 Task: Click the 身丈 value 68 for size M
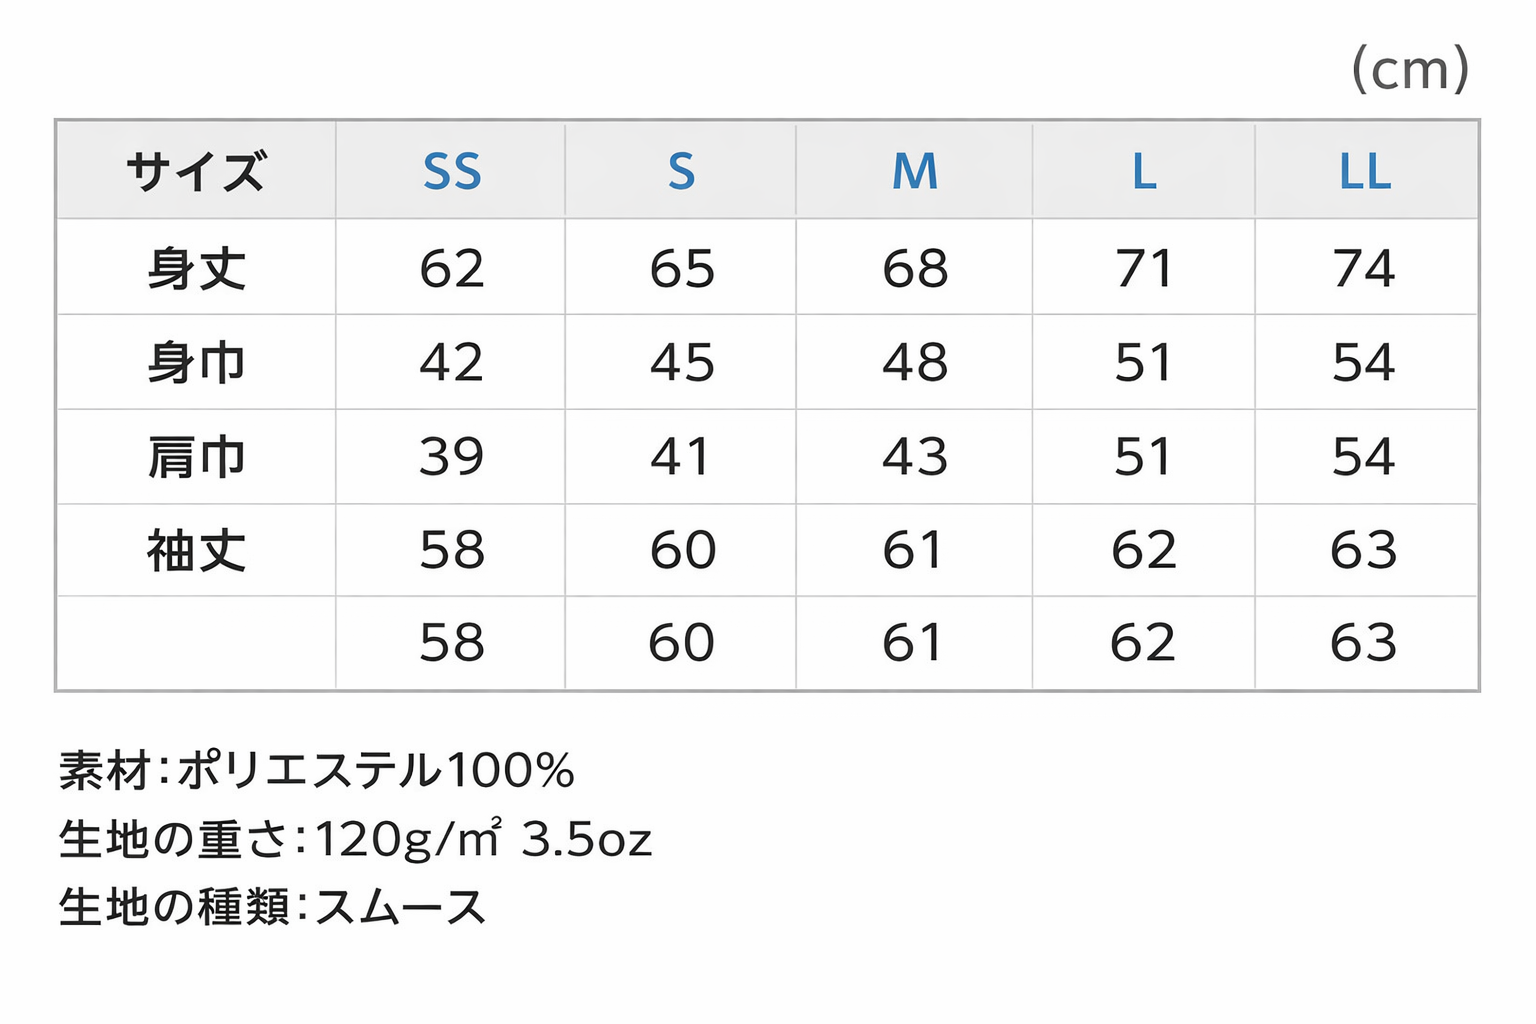coord(915,268)
